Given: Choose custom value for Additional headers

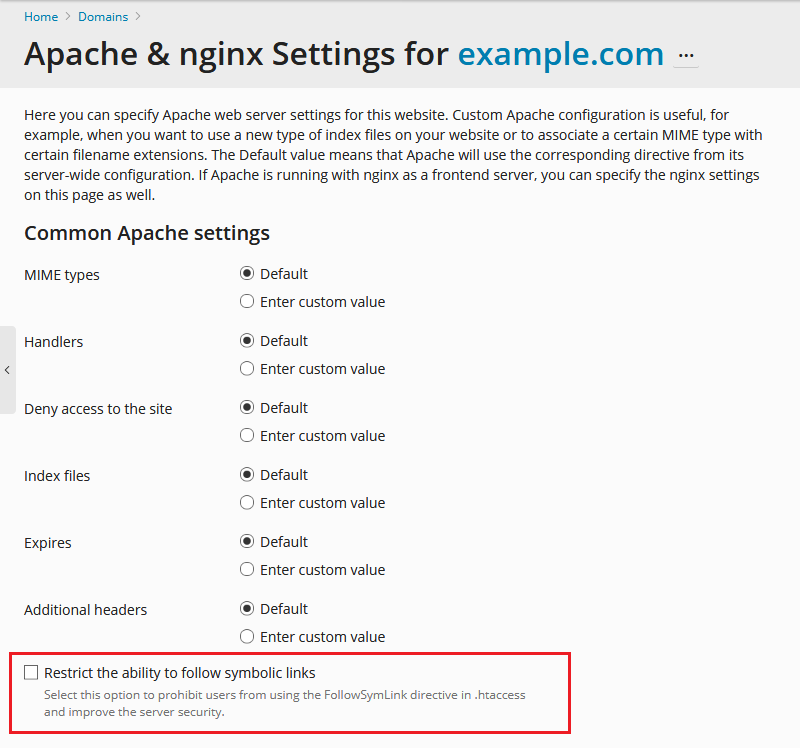Looking at the screenshot, I should point(247,637).
